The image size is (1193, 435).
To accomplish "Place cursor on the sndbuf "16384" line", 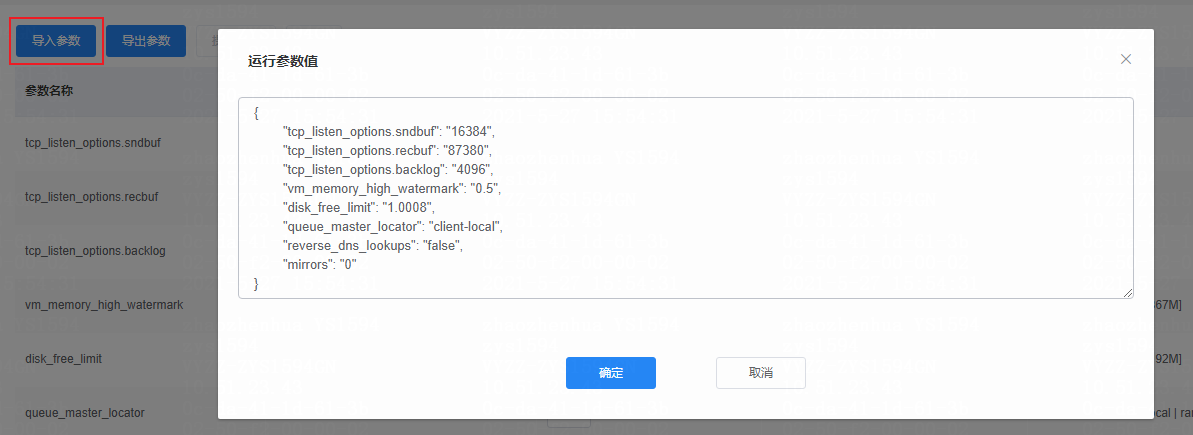I will (389, 131).
